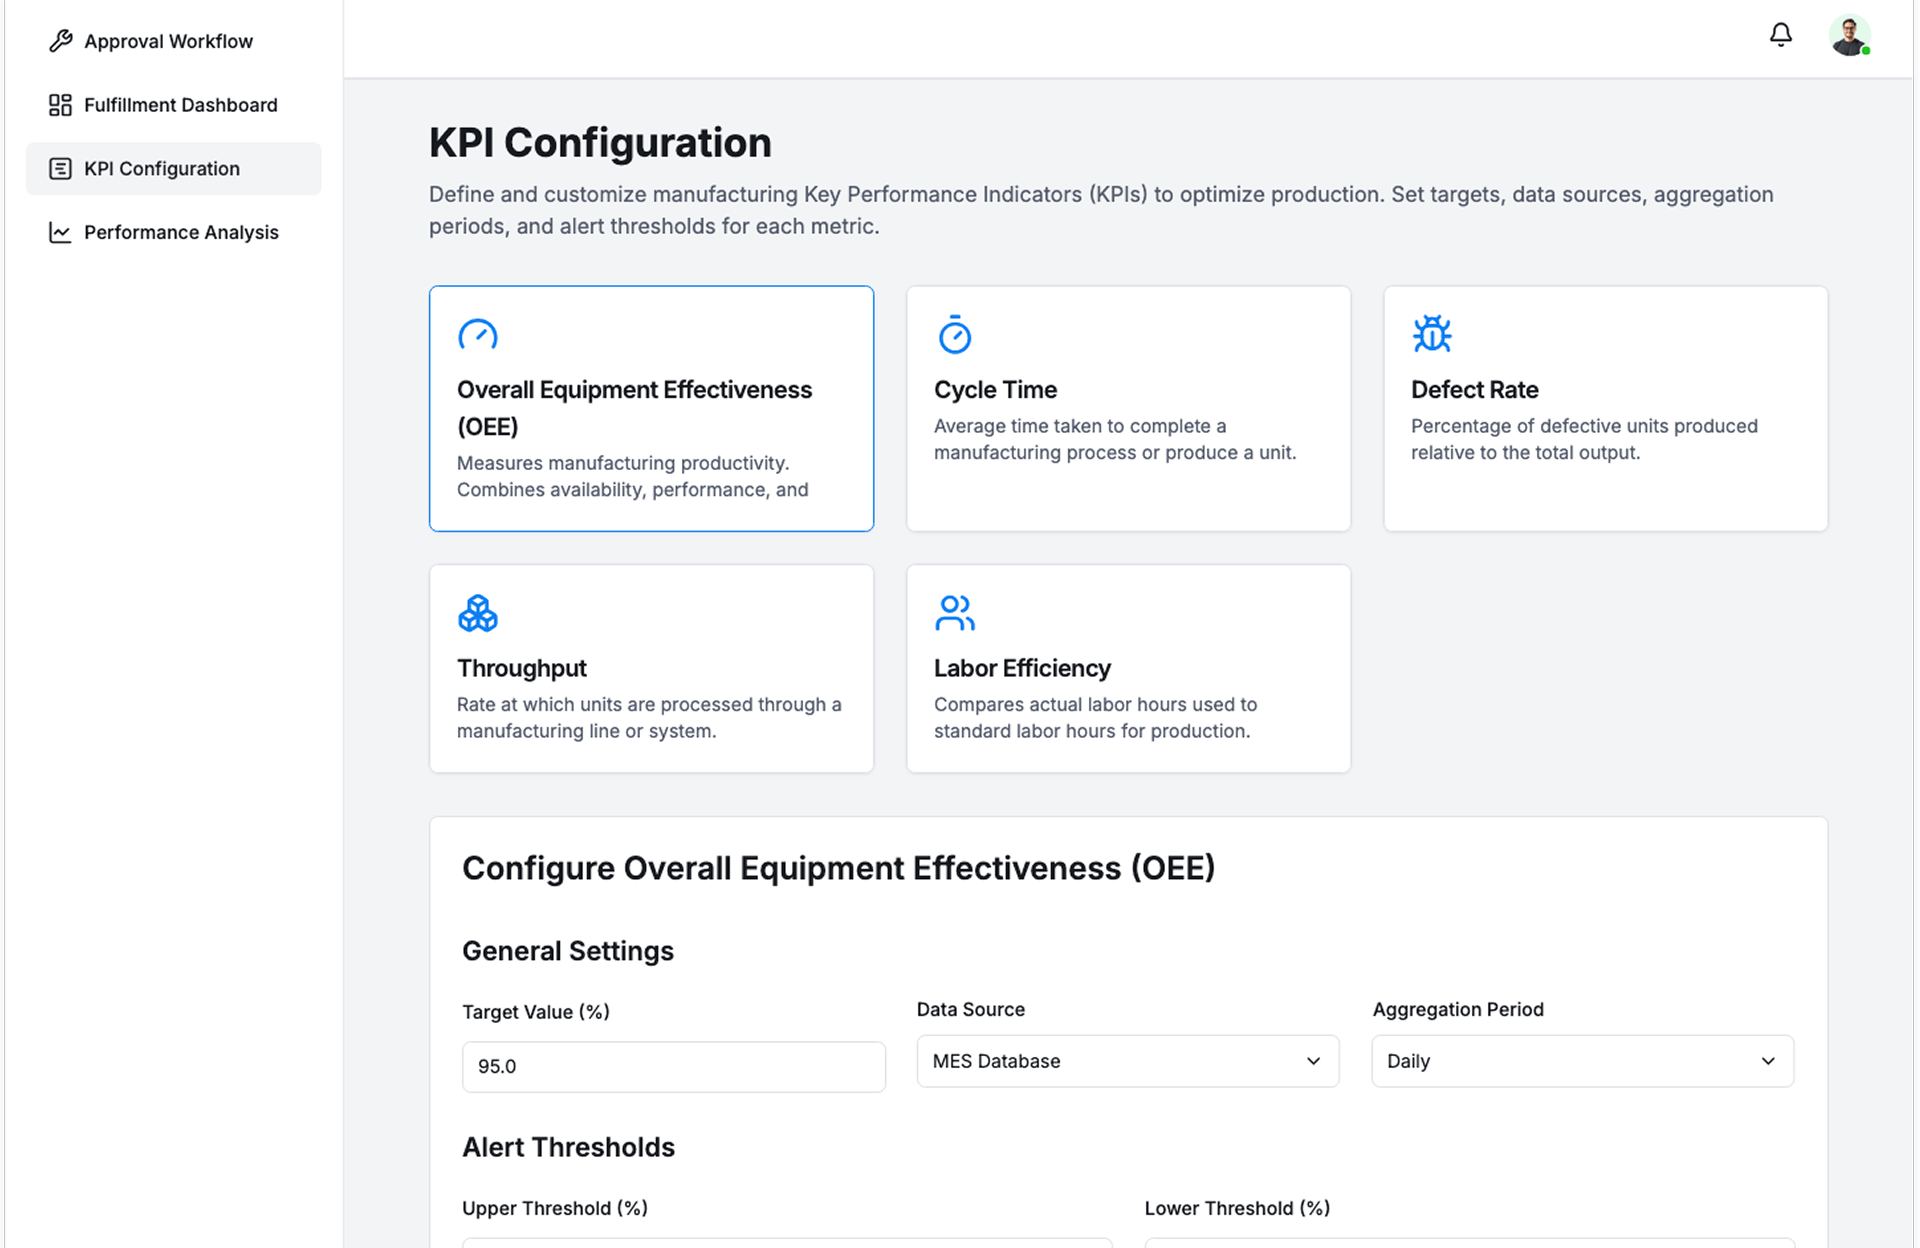
Task: Click the Fulfillment Dashboard grid icon
Action: [60, 105]
